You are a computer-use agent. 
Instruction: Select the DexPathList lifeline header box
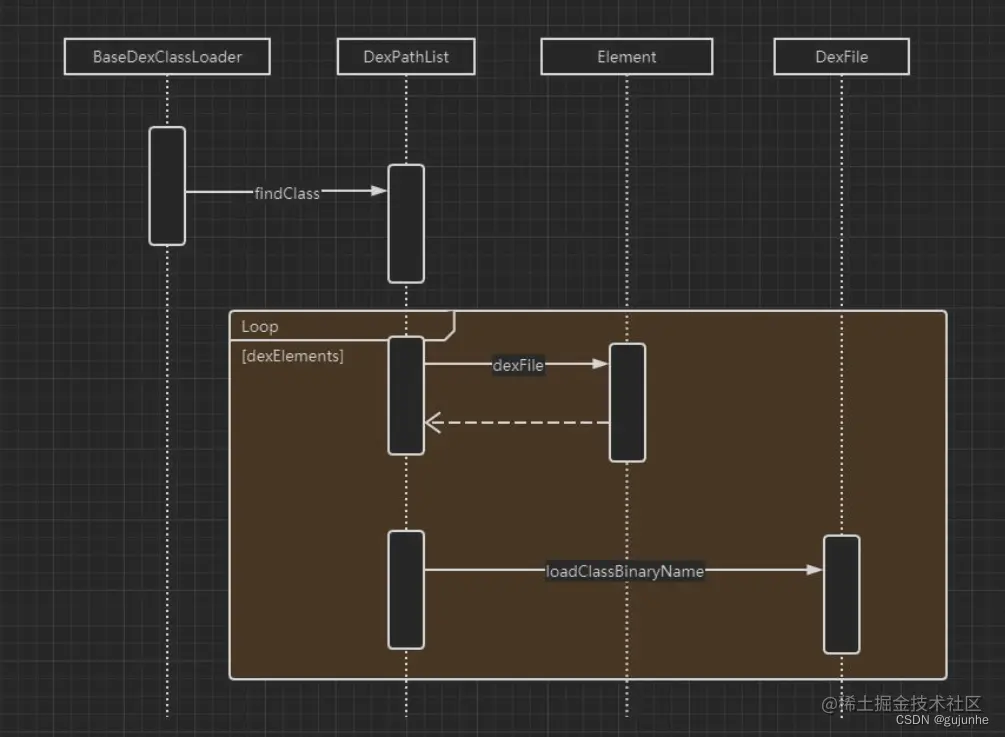coord(406,56)
